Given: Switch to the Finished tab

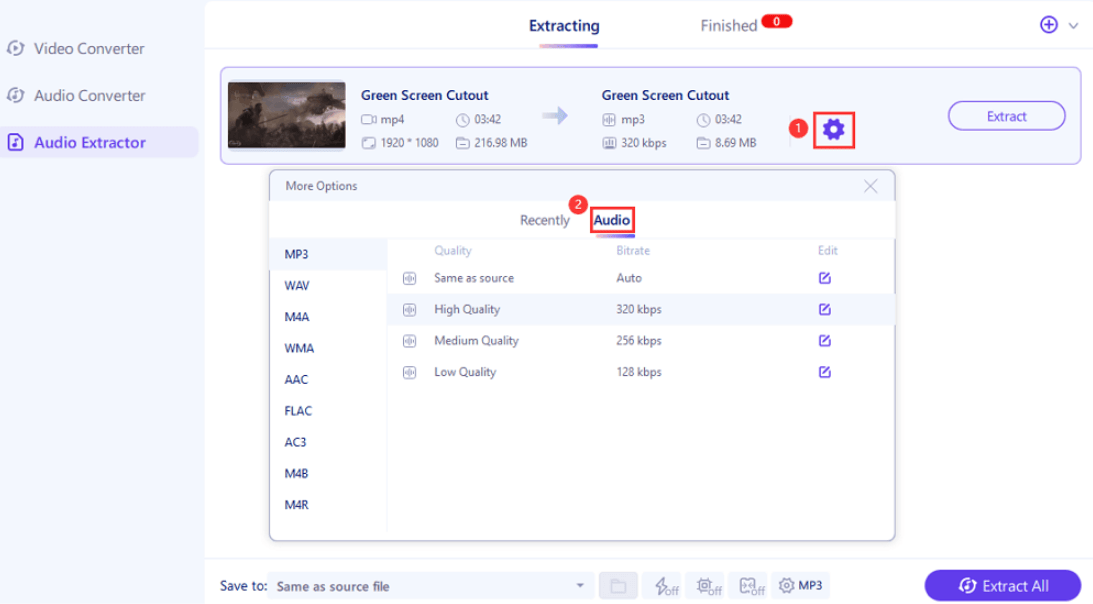Looking at the screenshot, I should [728, 26].
